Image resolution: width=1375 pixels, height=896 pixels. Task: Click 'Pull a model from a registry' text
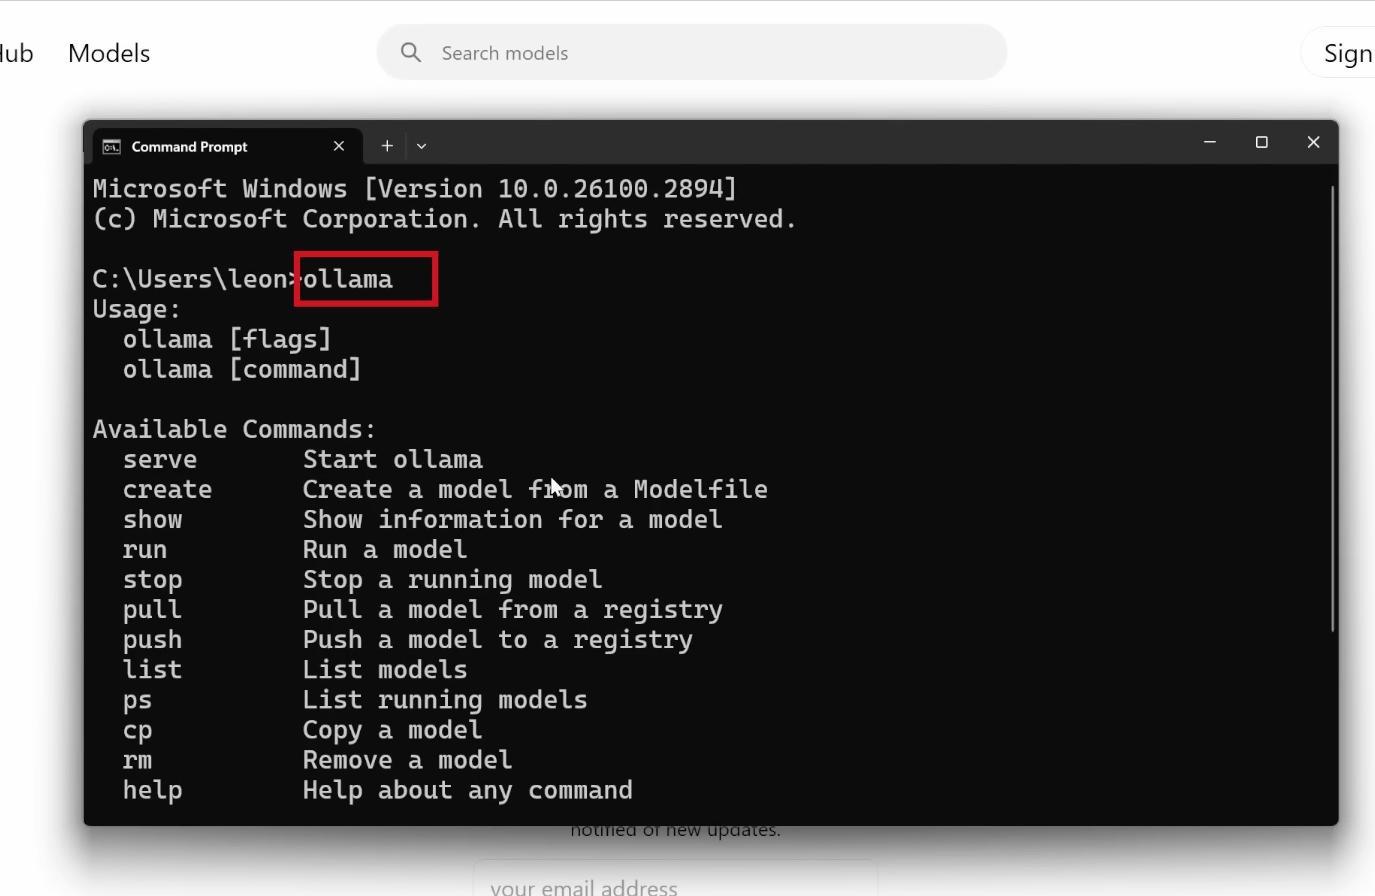513,610
